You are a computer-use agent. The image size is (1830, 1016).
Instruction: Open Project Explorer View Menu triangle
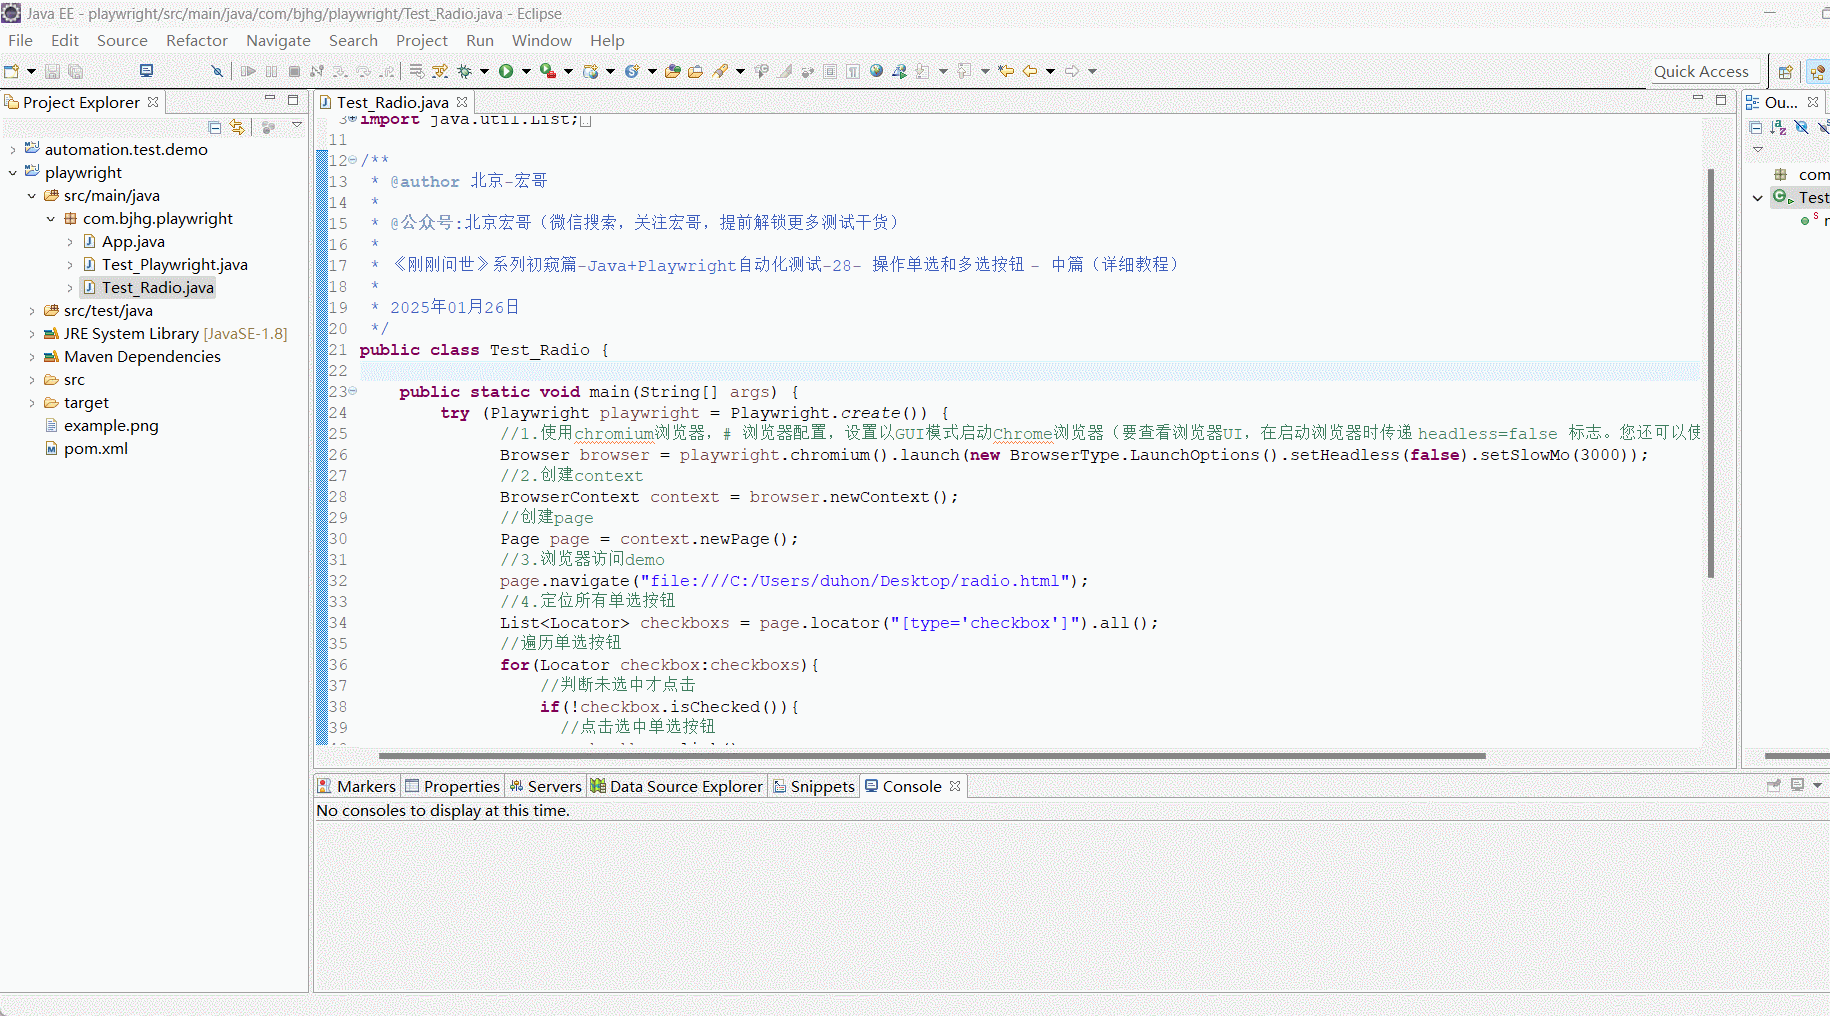click(x=297, y=126)
